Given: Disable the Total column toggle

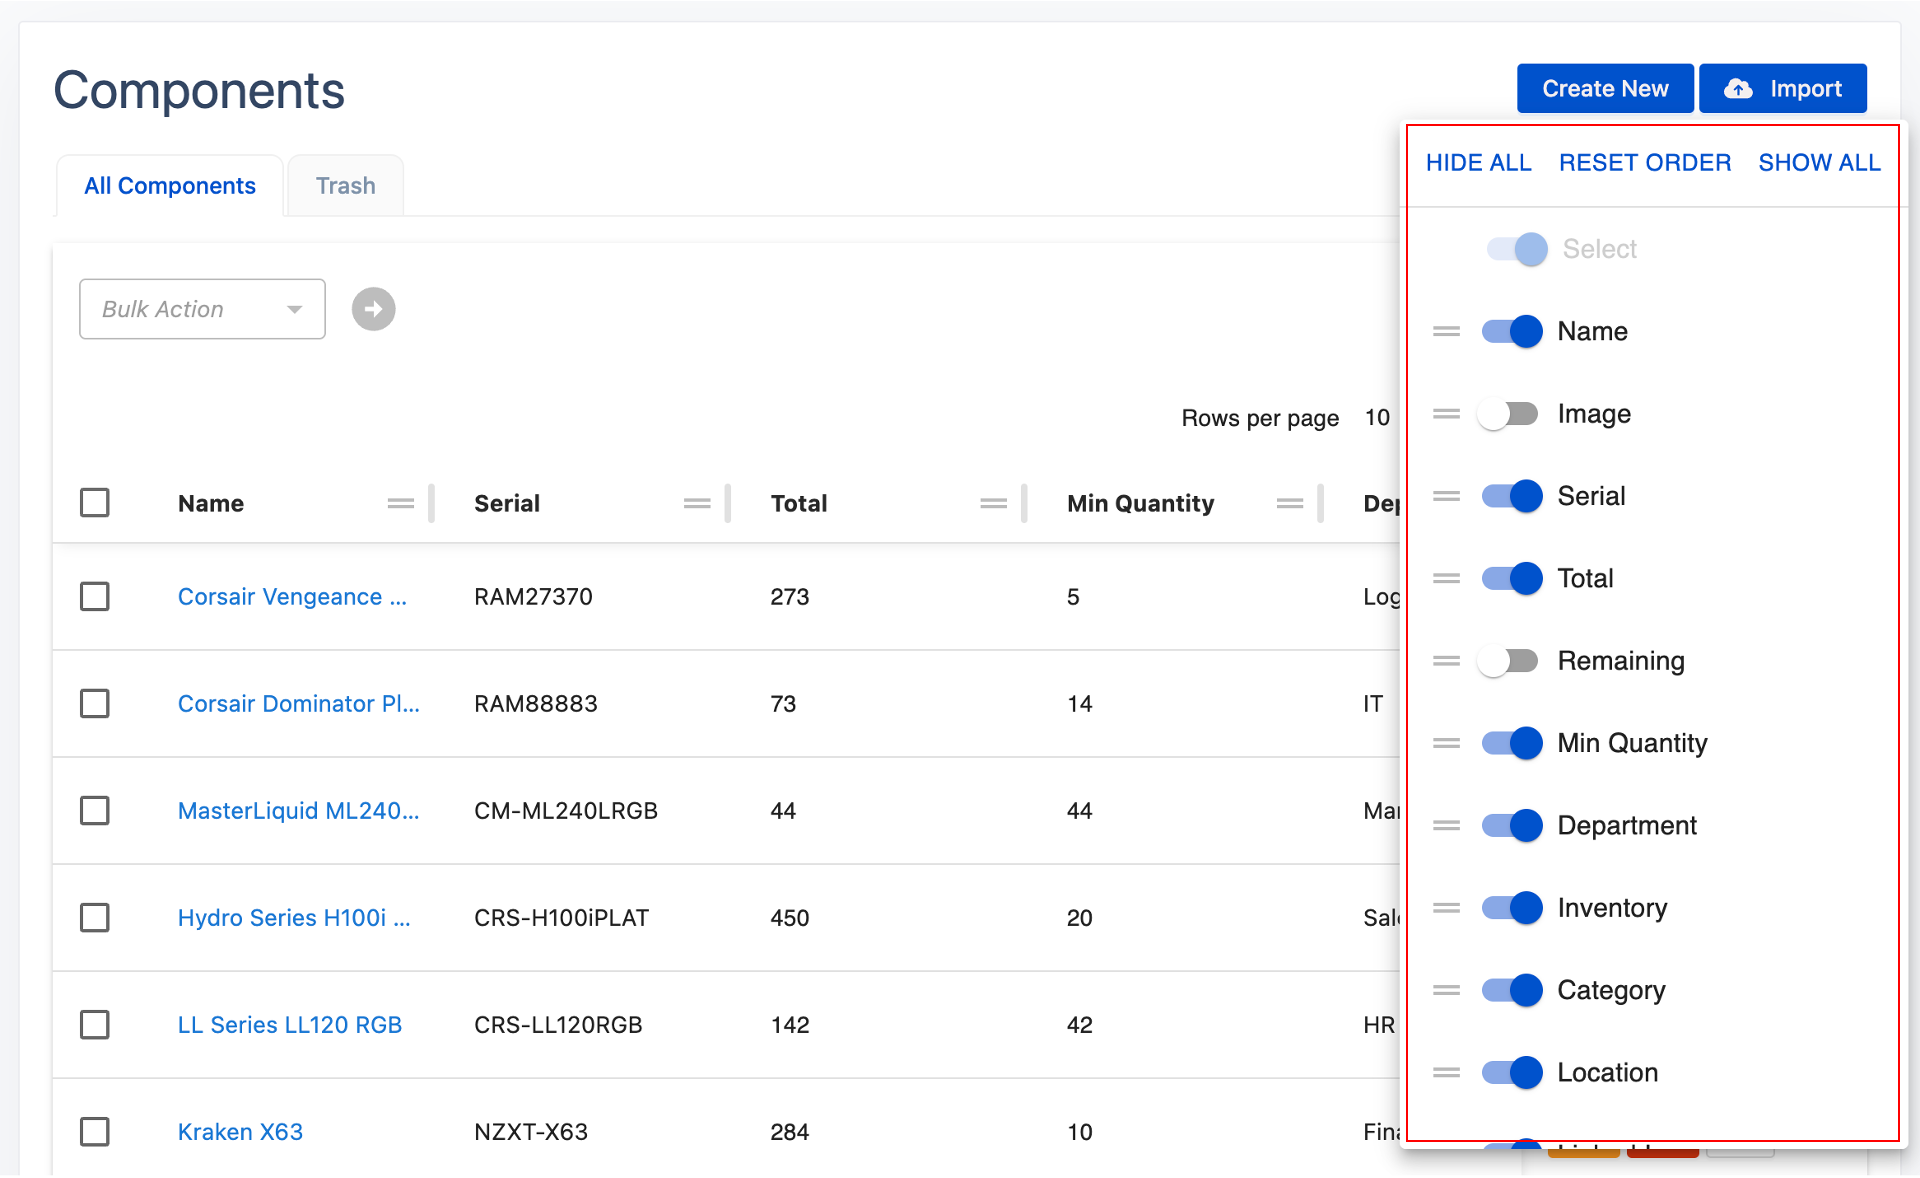Looking at the screenshot, I should click(x=1512, y=578).
